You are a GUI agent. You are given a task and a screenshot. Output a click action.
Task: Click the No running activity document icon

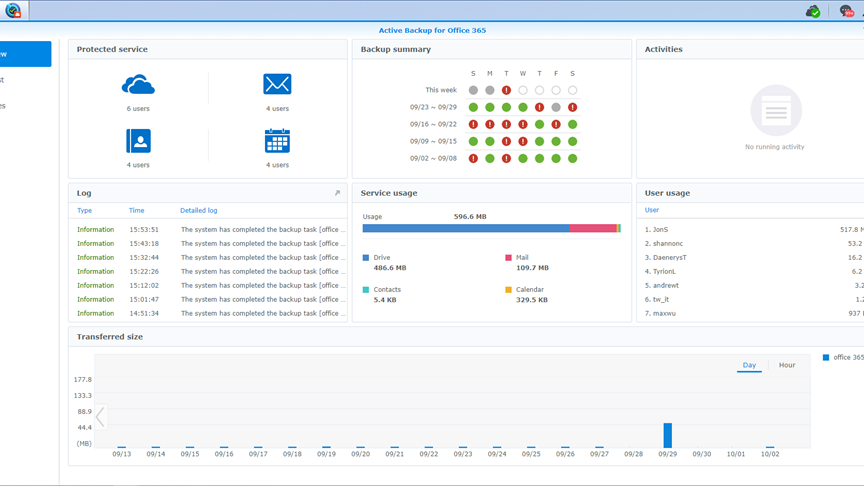tap(776, 110)
